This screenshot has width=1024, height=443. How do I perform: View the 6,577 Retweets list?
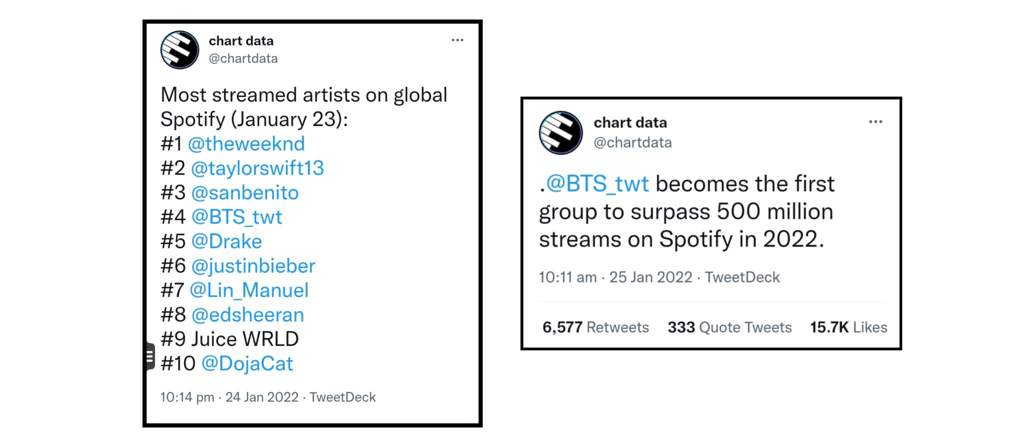point(596,327)
